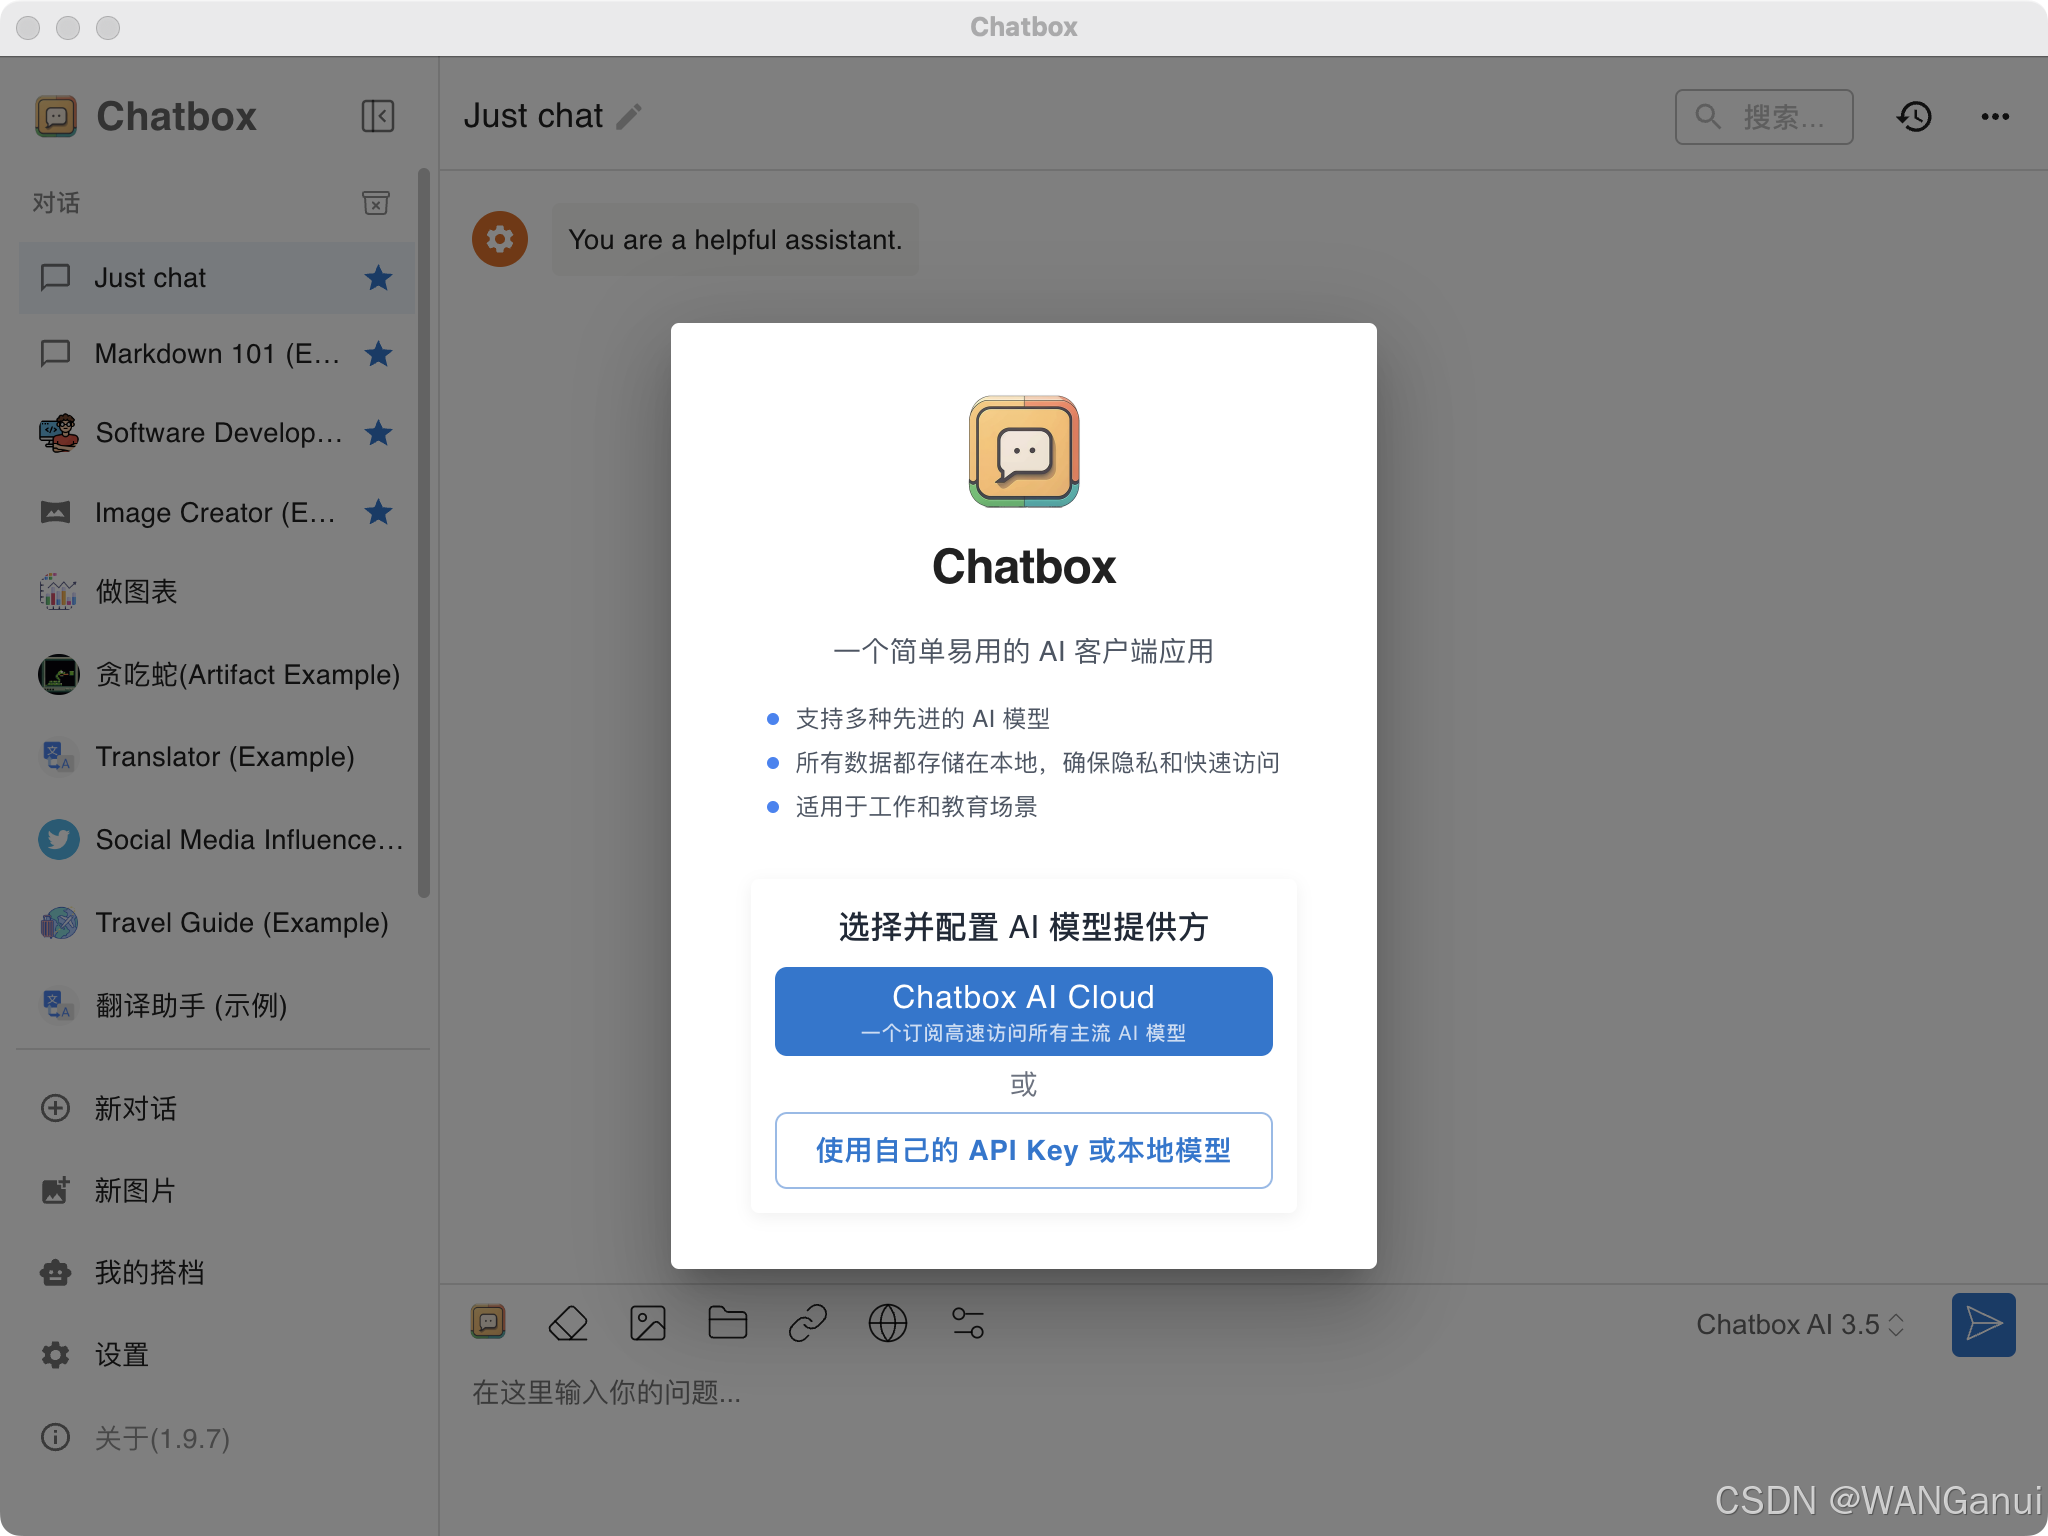Viewport: 2048px width, 1536px height.
Task: Open the 设置 settings menu item
Action: [x=122, y=1355]
